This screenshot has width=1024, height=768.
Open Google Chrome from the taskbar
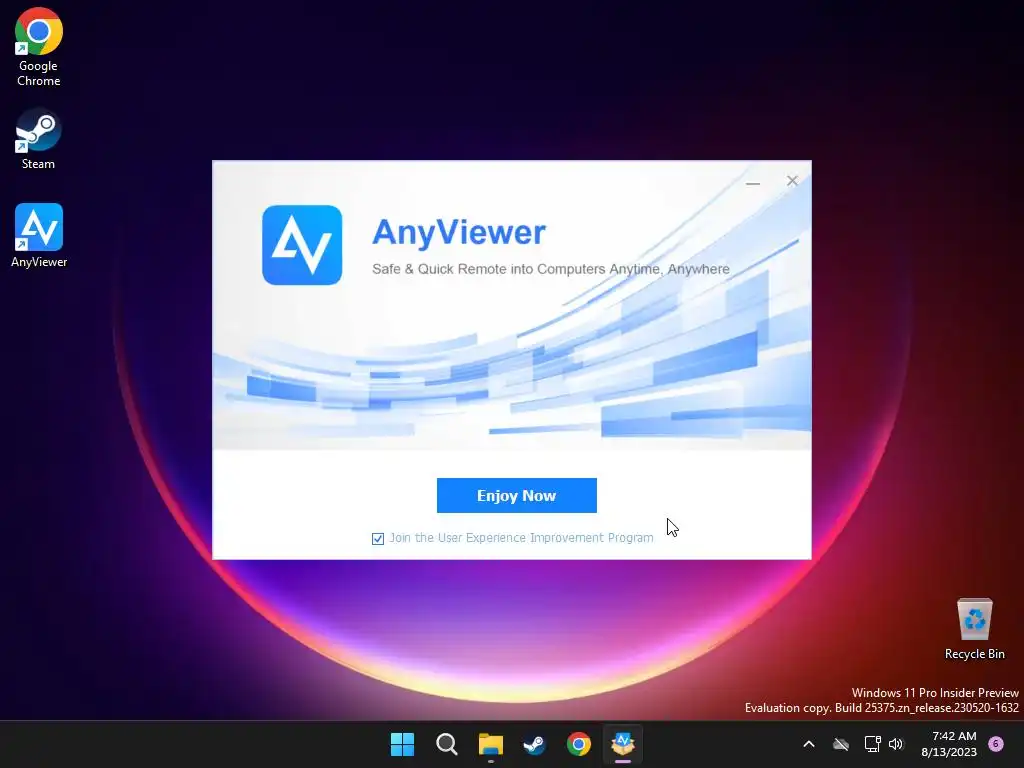pyautogui.click(x=579, y=744)
